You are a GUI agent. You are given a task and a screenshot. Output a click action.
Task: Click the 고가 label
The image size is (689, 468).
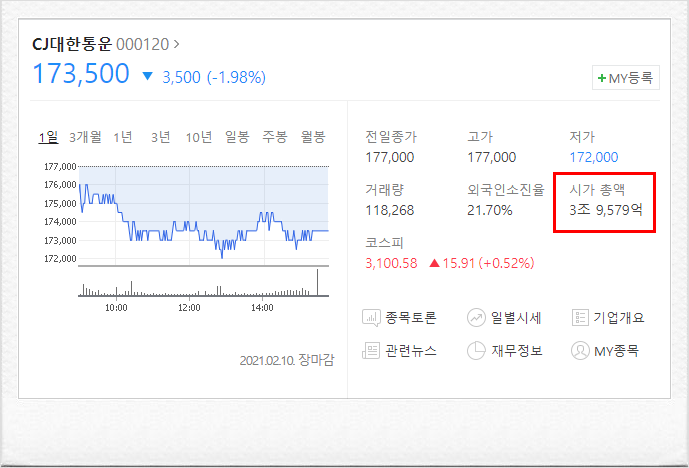pyautogui.click(x=480, y=137)
